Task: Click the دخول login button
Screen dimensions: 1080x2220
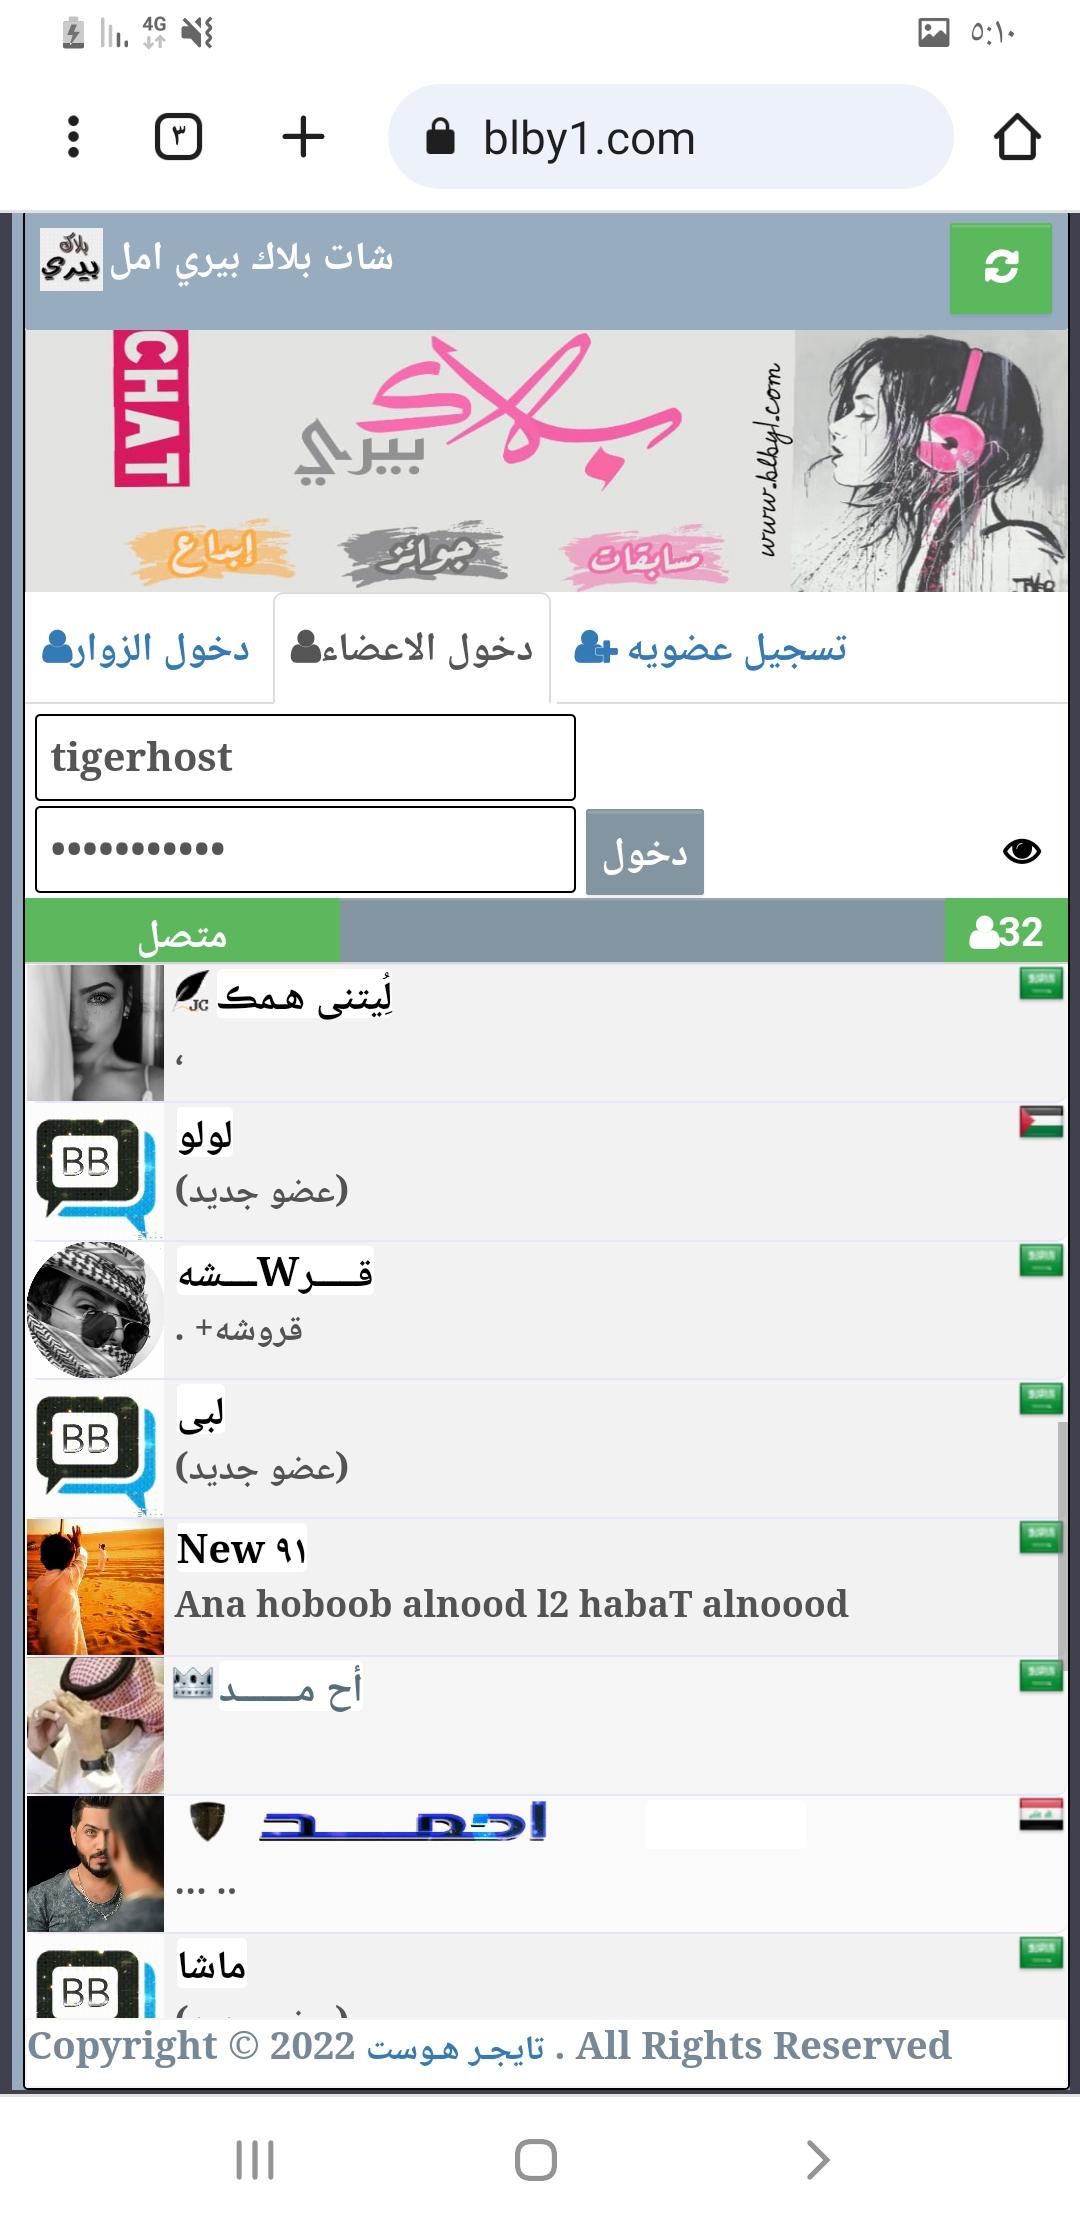Action: (645, 852)
